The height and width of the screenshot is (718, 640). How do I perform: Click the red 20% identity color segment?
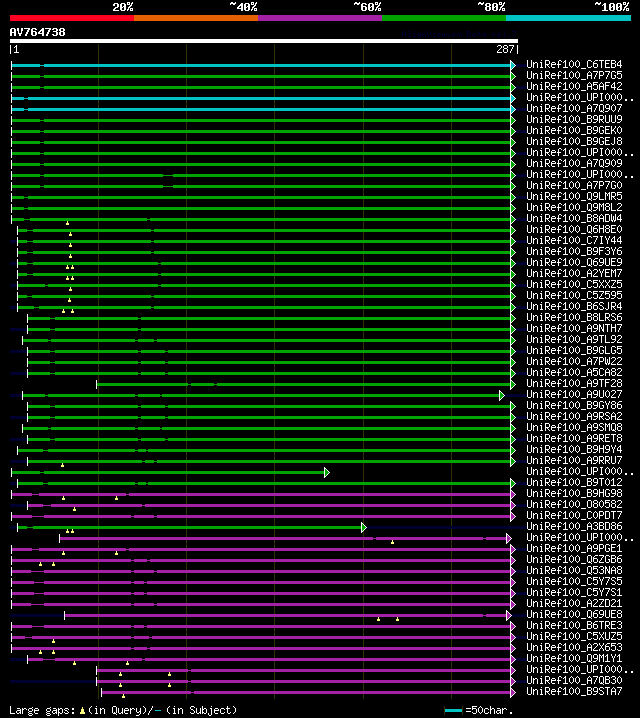(x=72, y=18)
